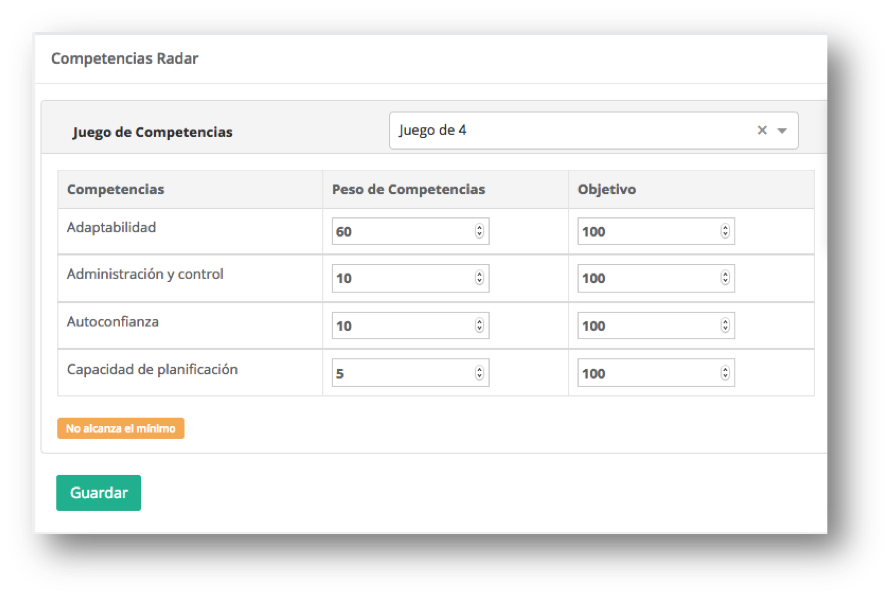This screenshot has width=892, height=599.
Task: Click the Juego de 4 combo box
Action: [x=593, y=130]
